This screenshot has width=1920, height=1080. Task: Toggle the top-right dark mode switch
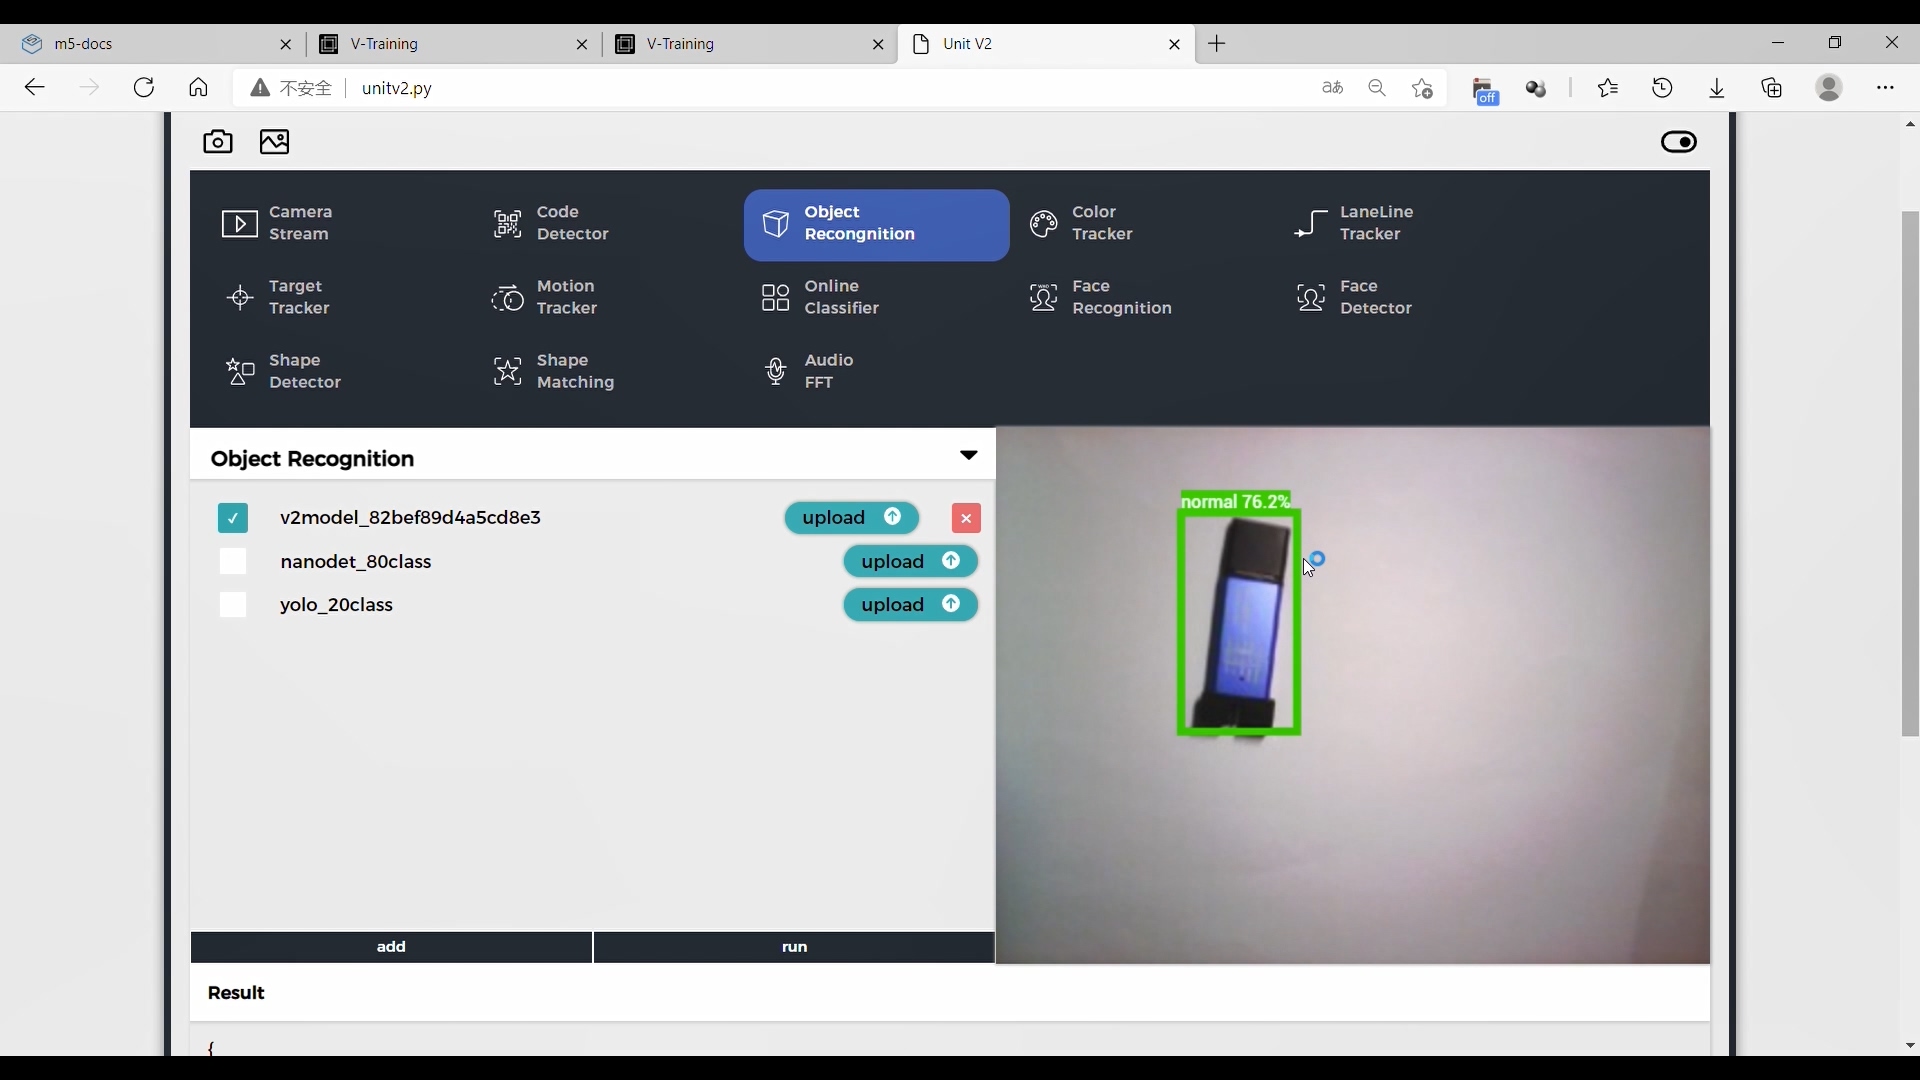pos(1679,142)
